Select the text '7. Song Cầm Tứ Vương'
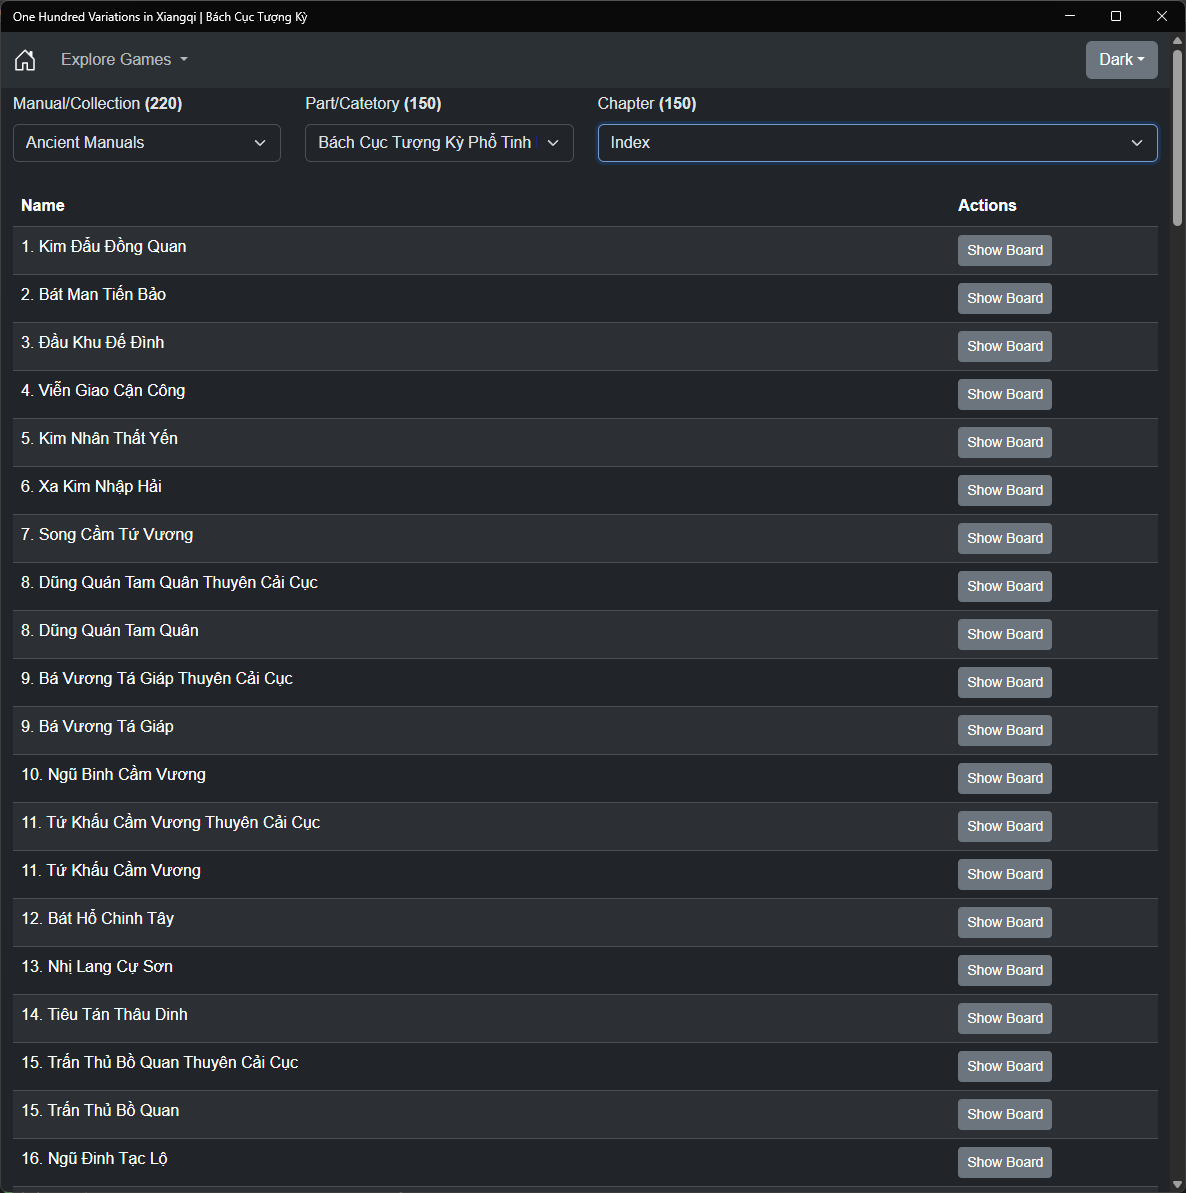 pos(107,534)
